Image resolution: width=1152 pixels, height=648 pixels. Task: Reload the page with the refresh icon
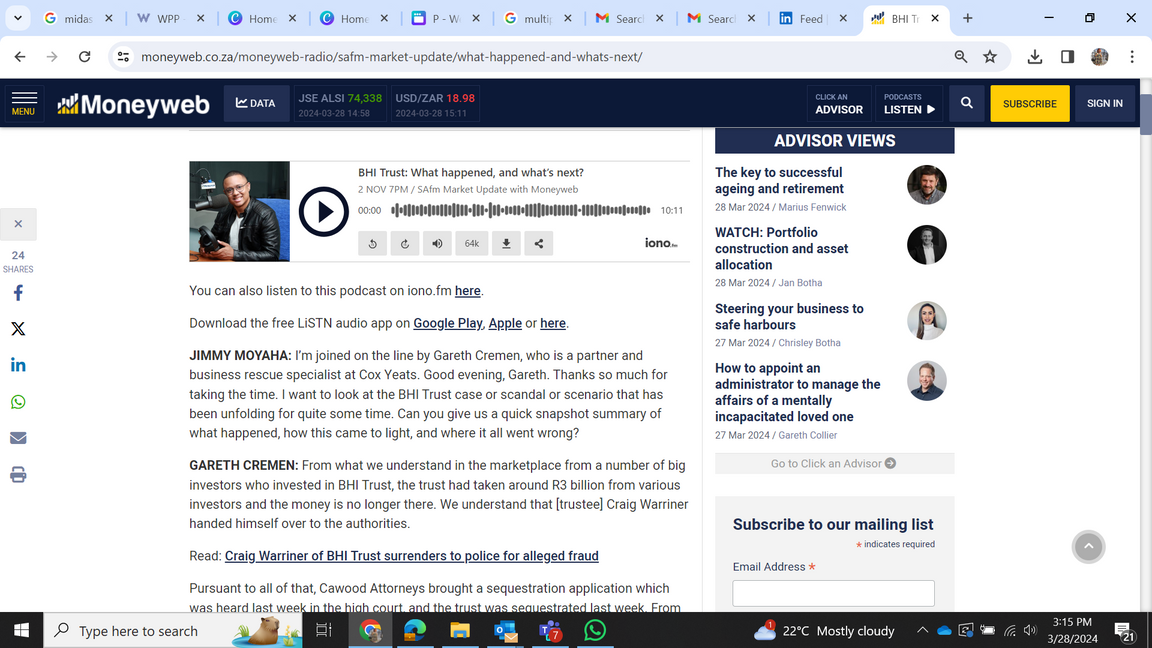(84, 57)
